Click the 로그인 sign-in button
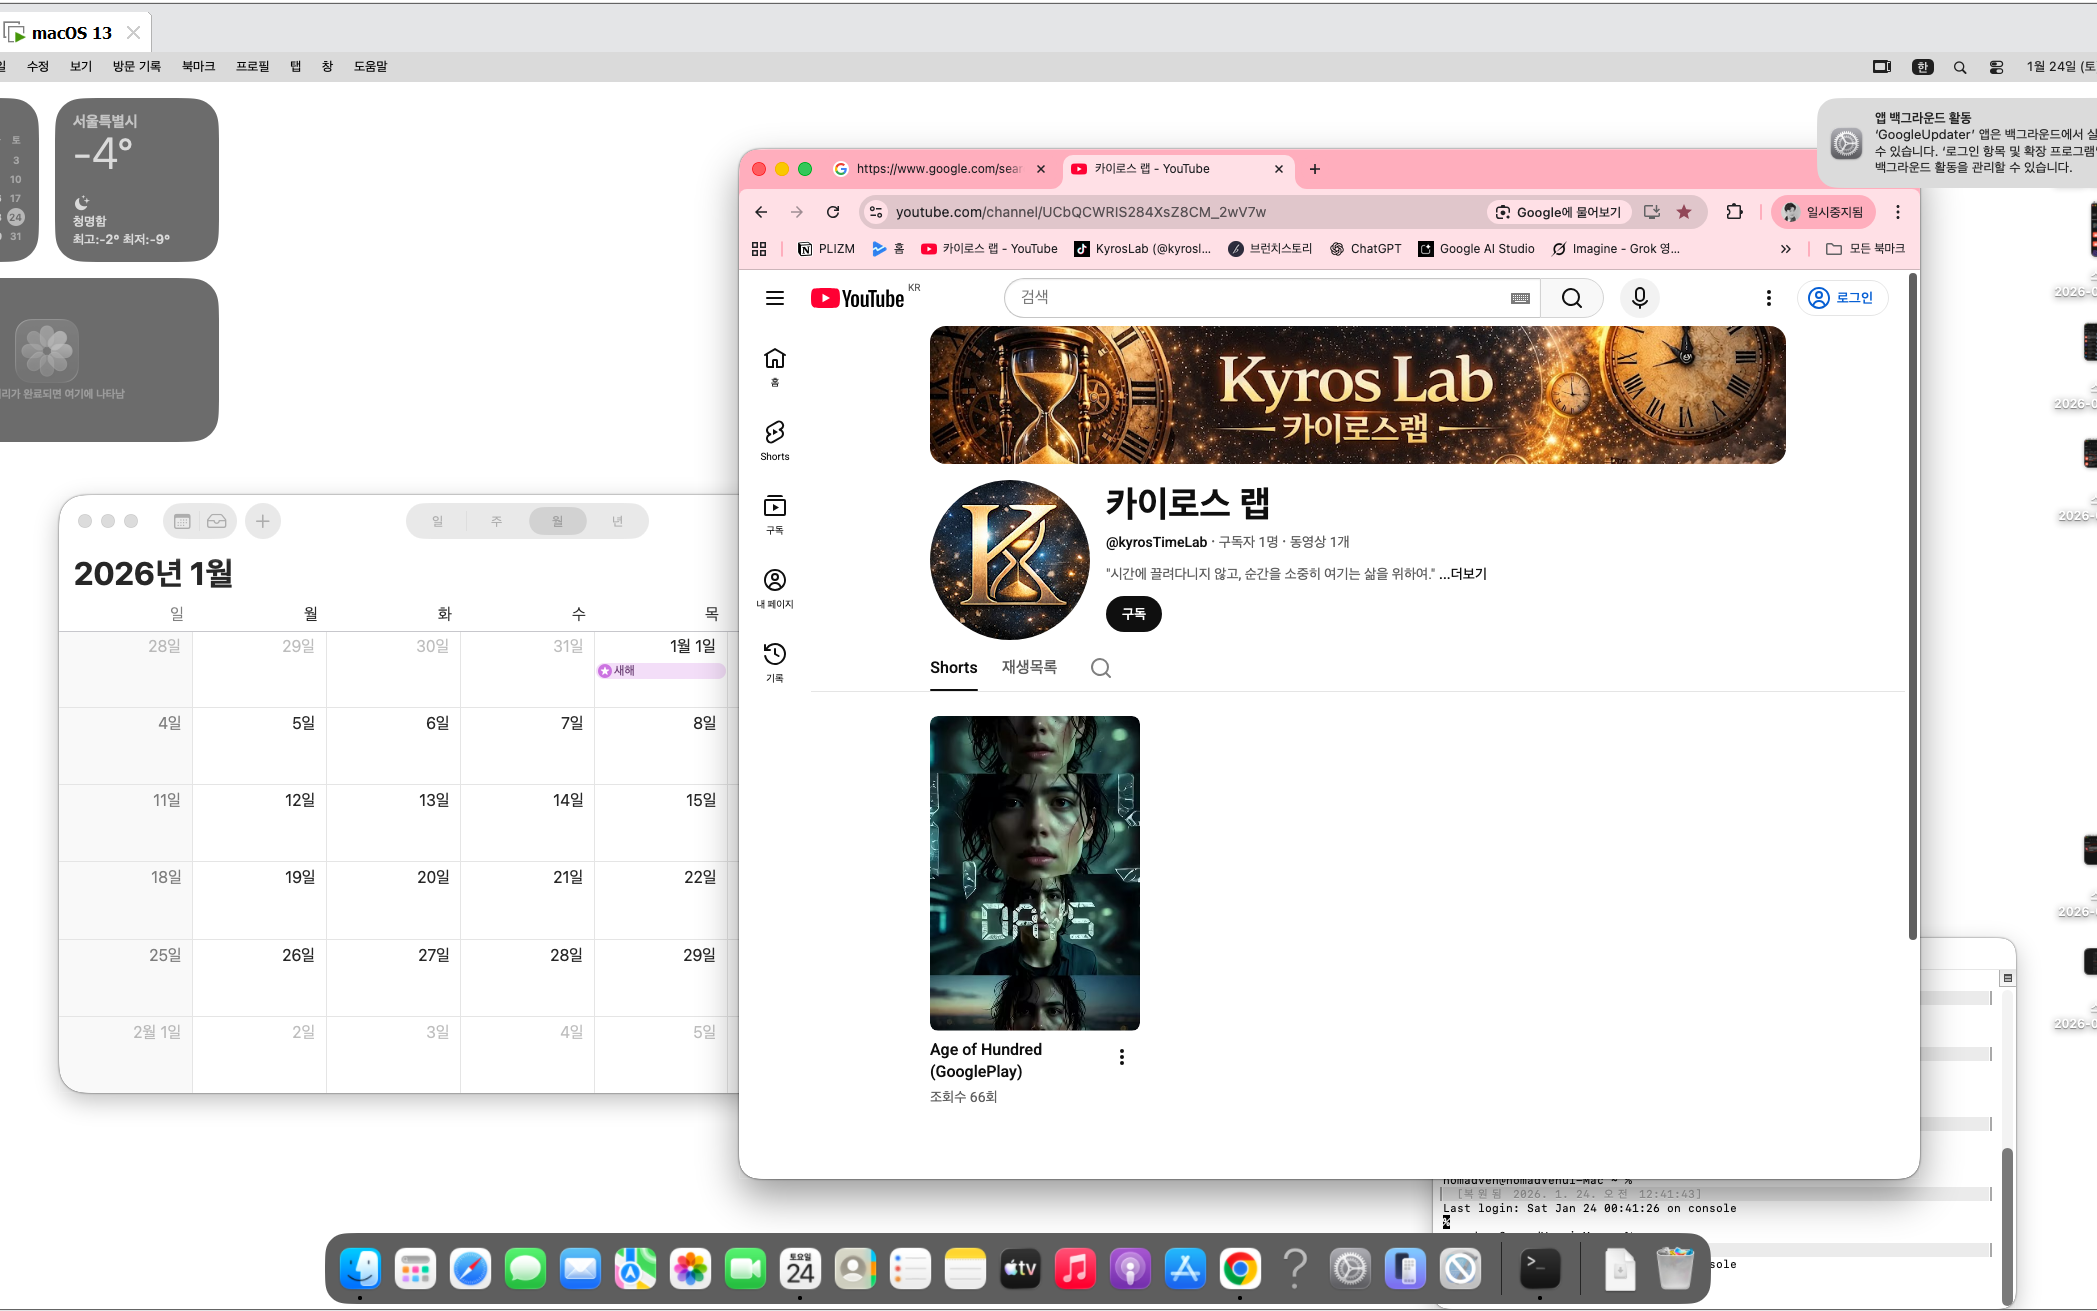The image size is (2097, 1311). click(x=1842, y=298)
